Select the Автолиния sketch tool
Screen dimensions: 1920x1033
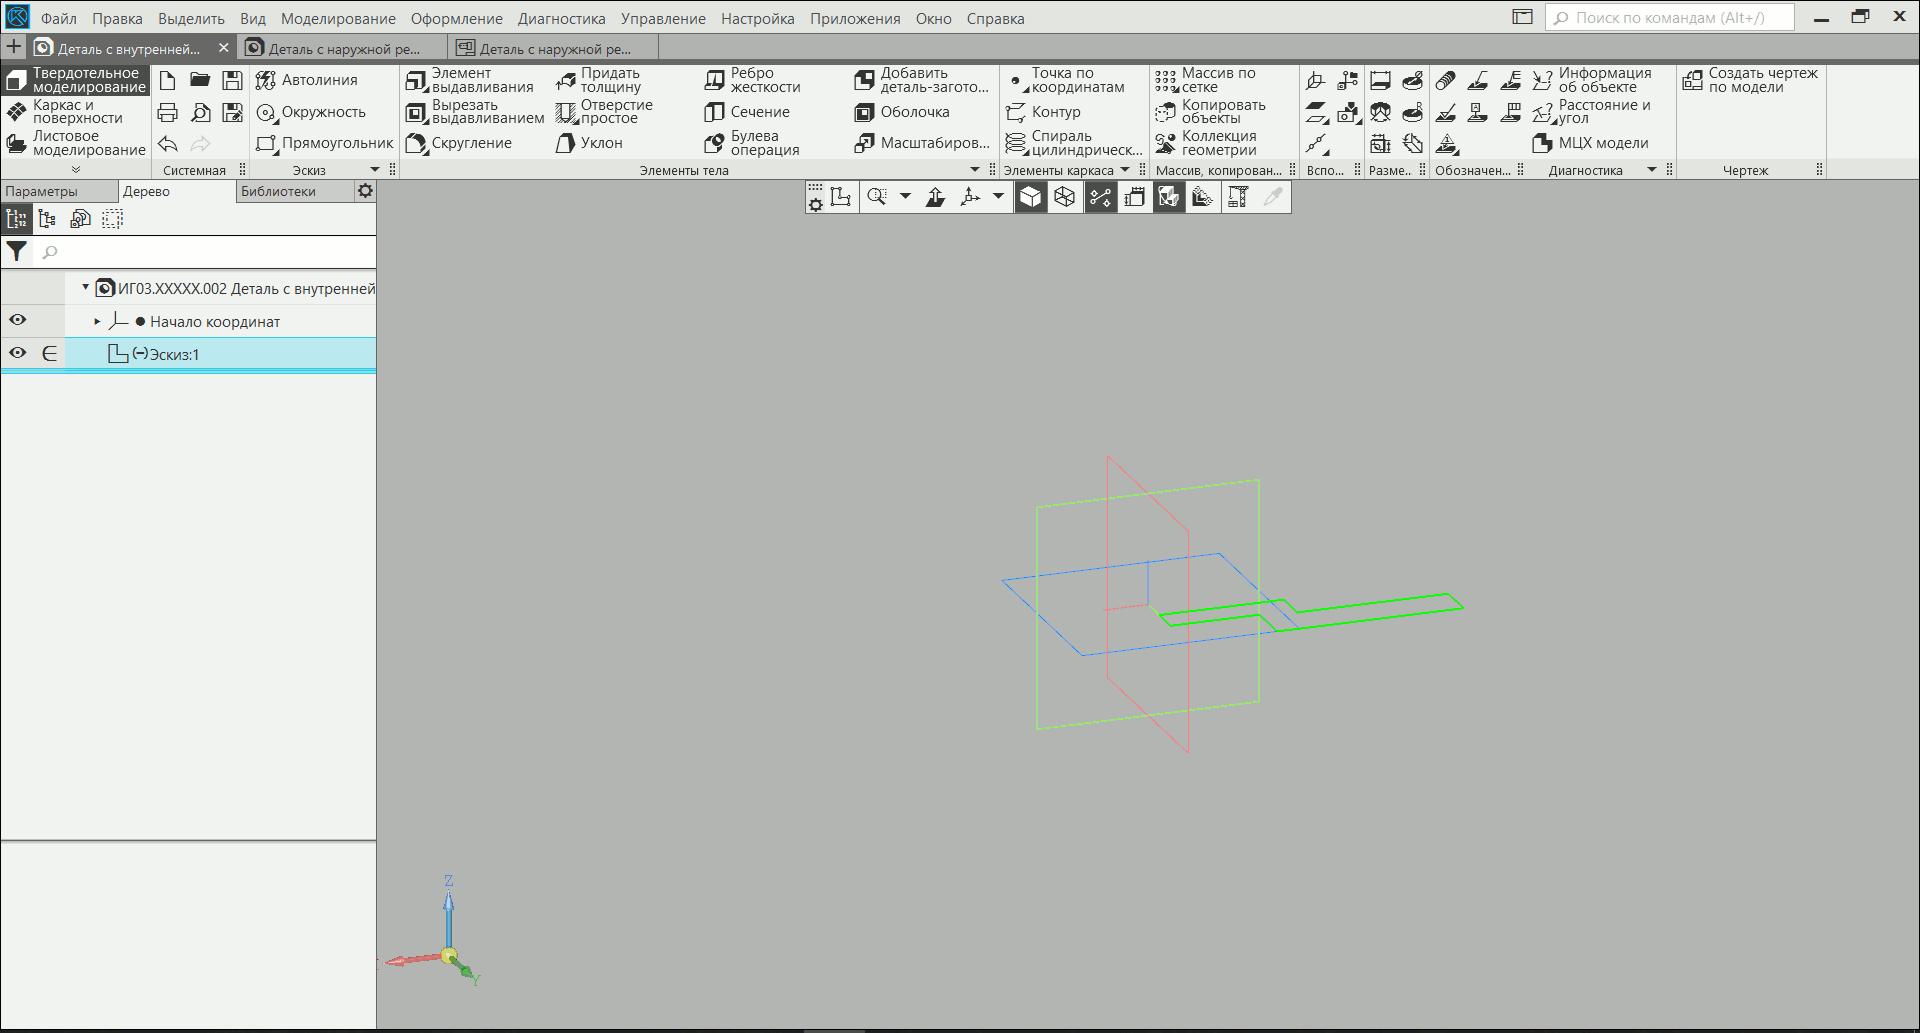tap(306, 80)
